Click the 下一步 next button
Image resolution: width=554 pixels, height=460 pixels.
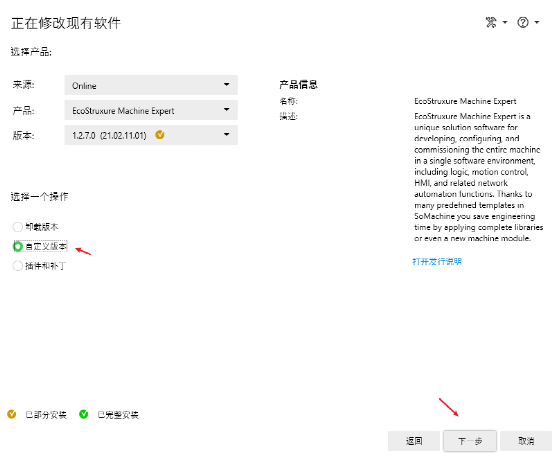[470, 441]
